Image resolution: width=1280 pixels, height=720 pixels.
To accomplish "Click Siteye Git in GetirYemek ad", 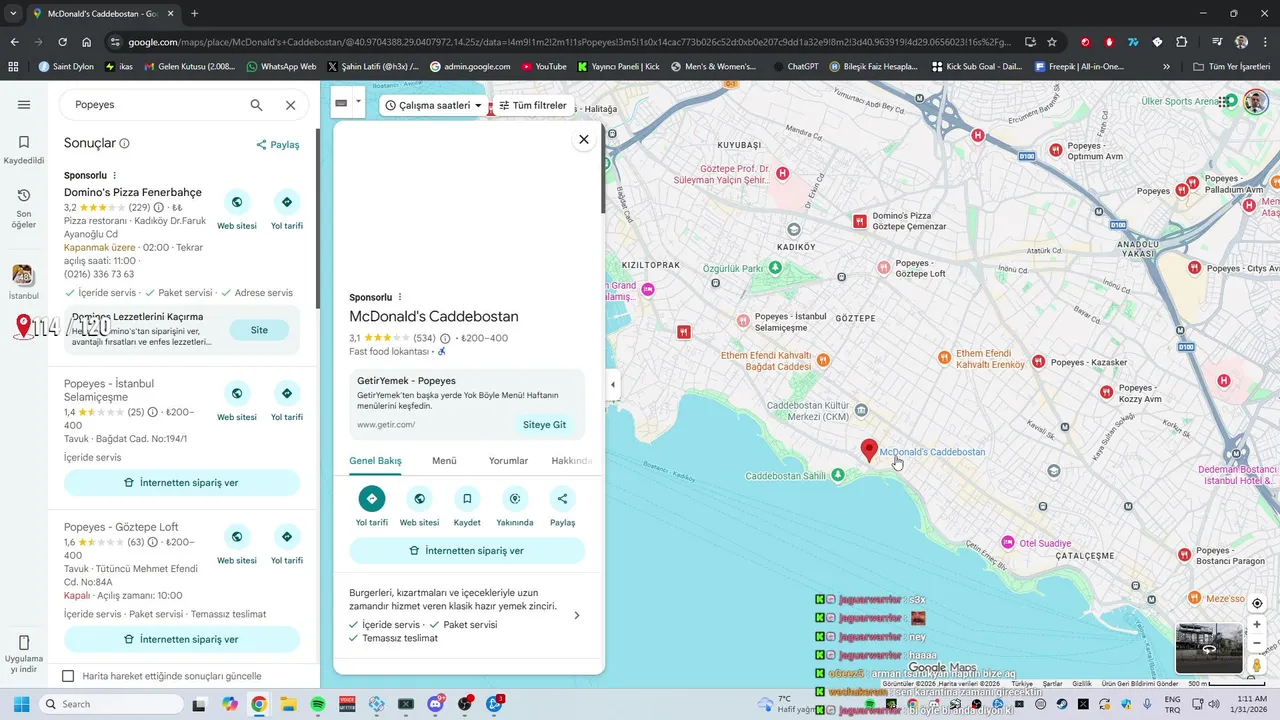I will click(x=545, y=424).
